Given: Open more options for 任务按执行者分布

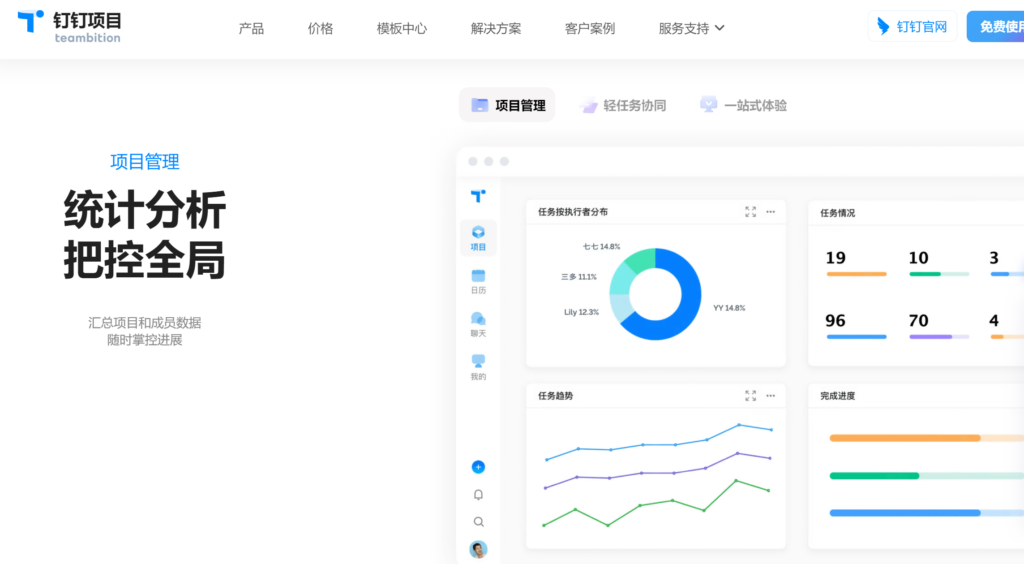Looking at the screenshot, I should [771, 212].
